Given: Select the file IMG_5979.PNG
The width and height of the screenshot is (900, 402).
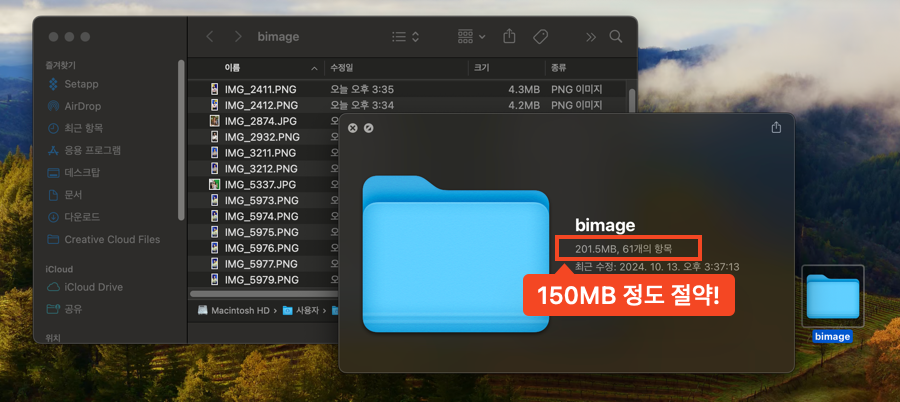Looking at the screenshot, I should 262,280.
